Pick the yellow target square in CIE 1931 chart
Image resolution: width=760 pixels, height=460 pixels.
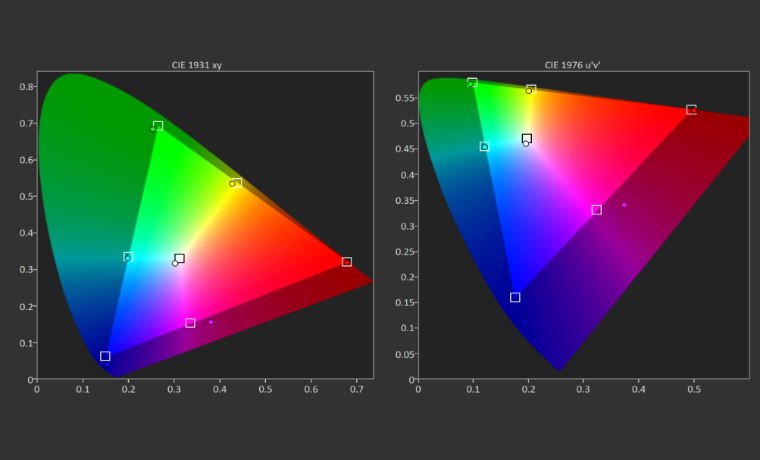click(x=237, y=183)
